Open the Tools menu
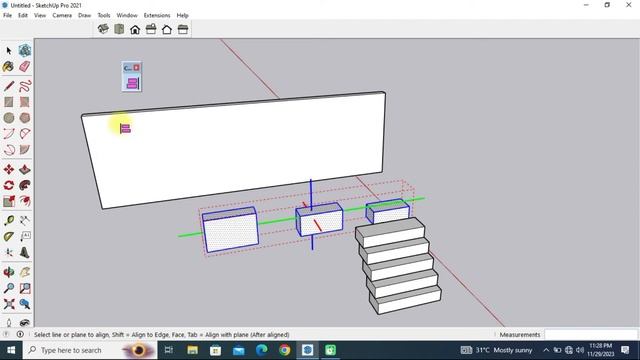The width and height of the screenshot is (640, 360). click(104, 15)
